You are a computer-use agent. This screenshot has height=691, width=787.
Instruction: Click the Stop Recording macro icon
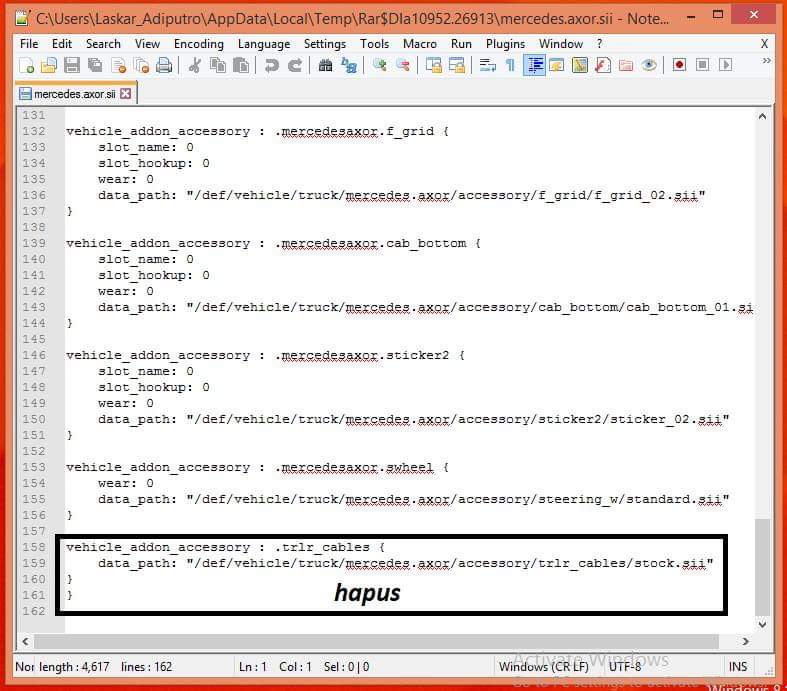click(703, 65)
